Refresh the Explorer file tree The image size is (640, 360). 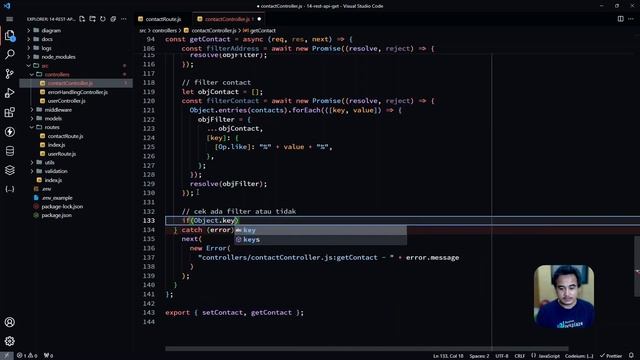[x=103, y=19]
